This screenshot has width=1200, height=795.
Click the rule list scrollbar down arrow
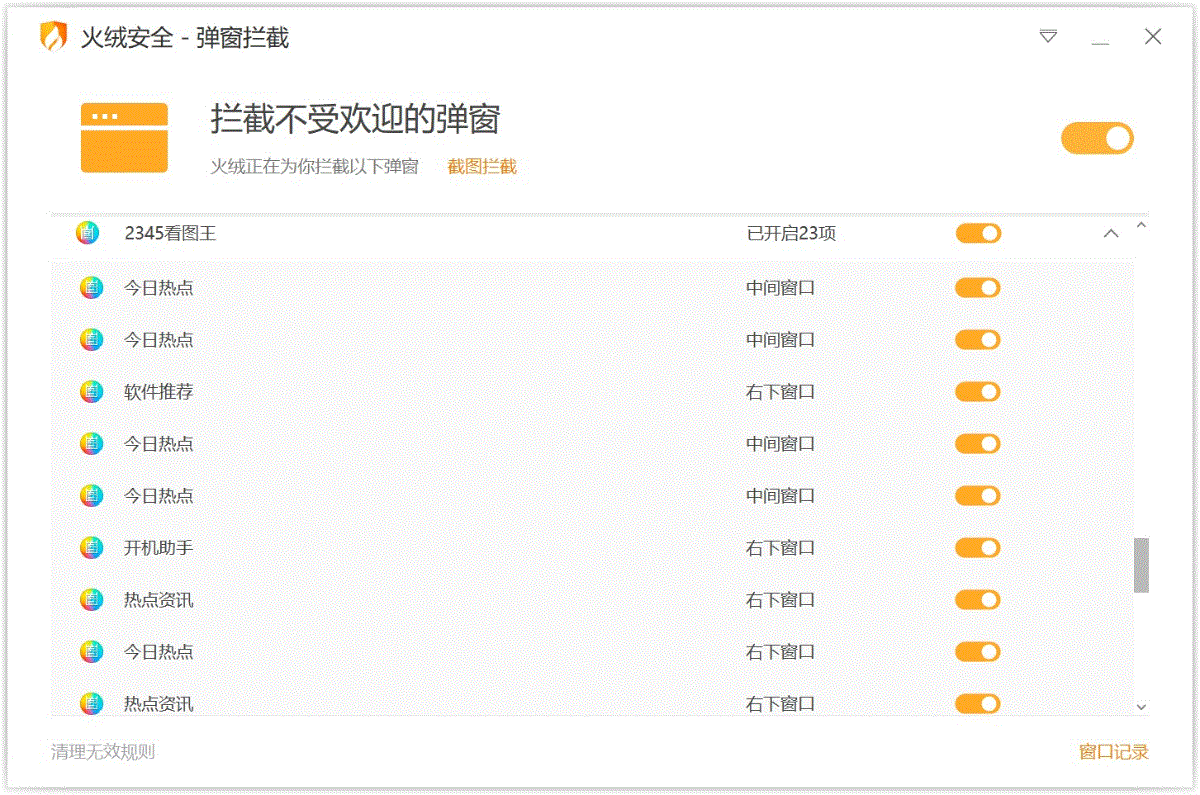pyautogui.click(x=1141, y=707)
